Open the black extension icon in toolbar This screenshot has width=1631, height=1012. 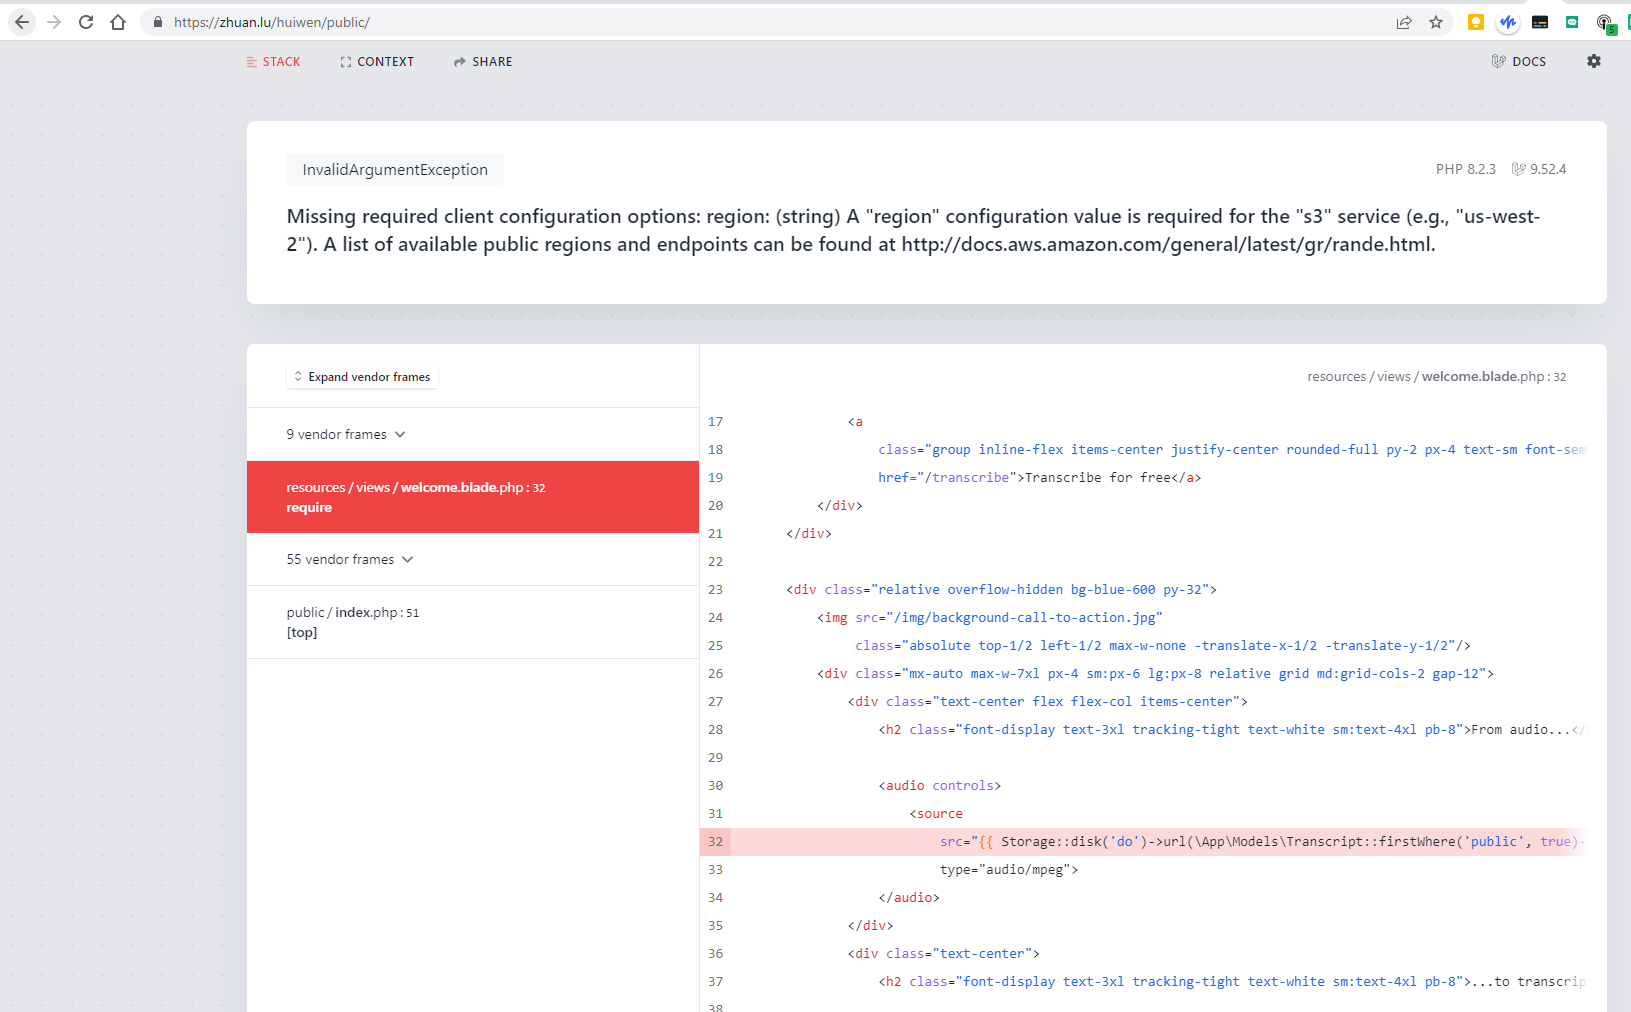[1540, 22]
